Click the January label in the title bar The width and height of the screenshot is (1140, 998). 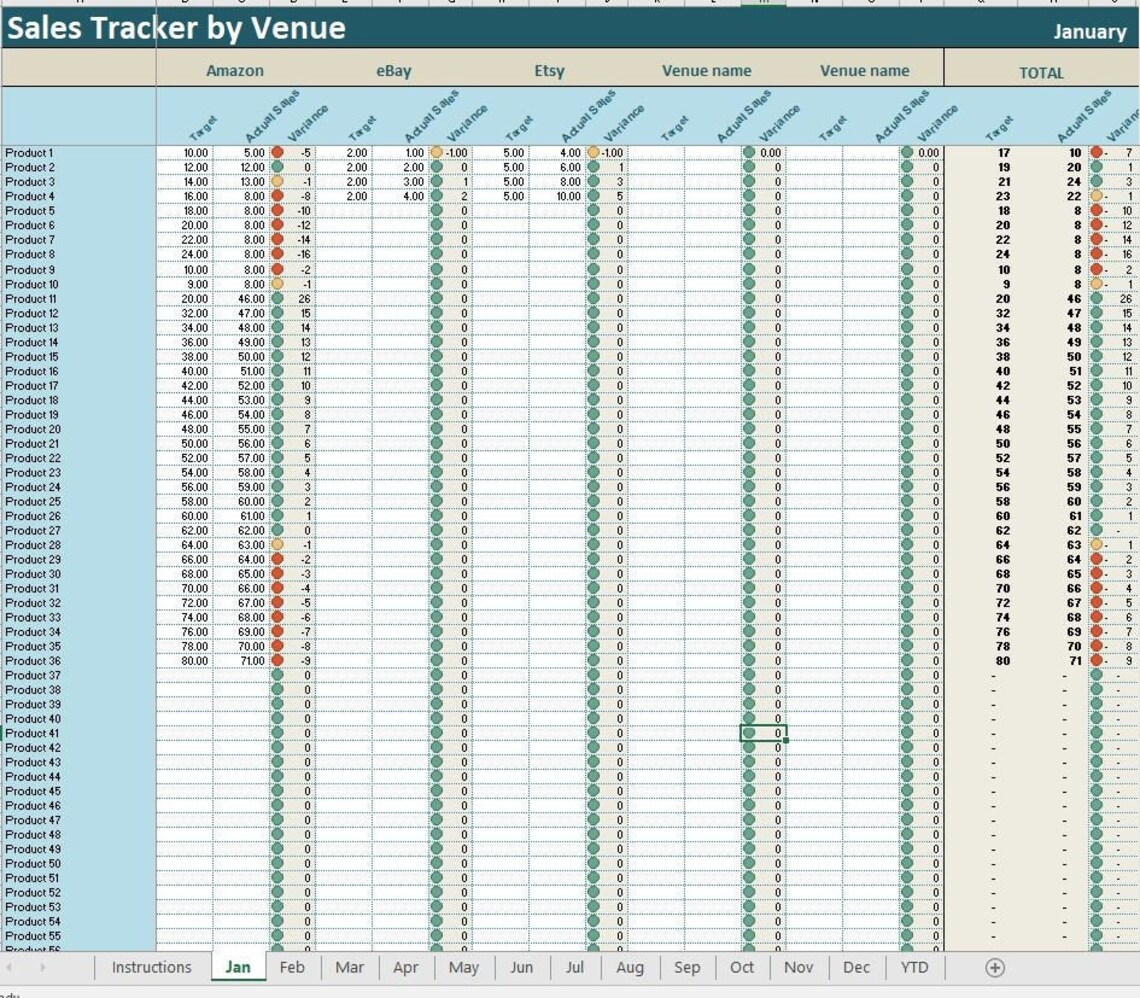click(x=1089, y=32)
